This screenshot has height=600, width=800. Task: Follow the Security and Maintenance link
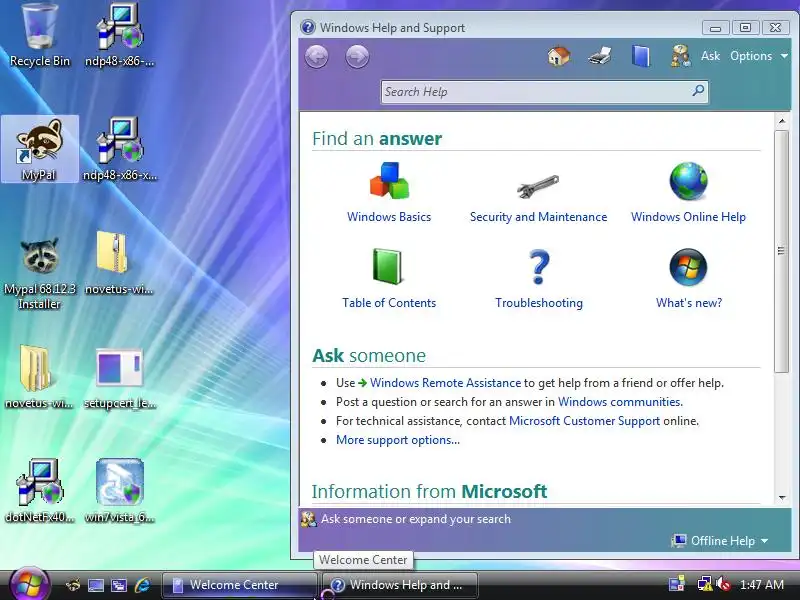pyautogui.click(x=538, y=217)
